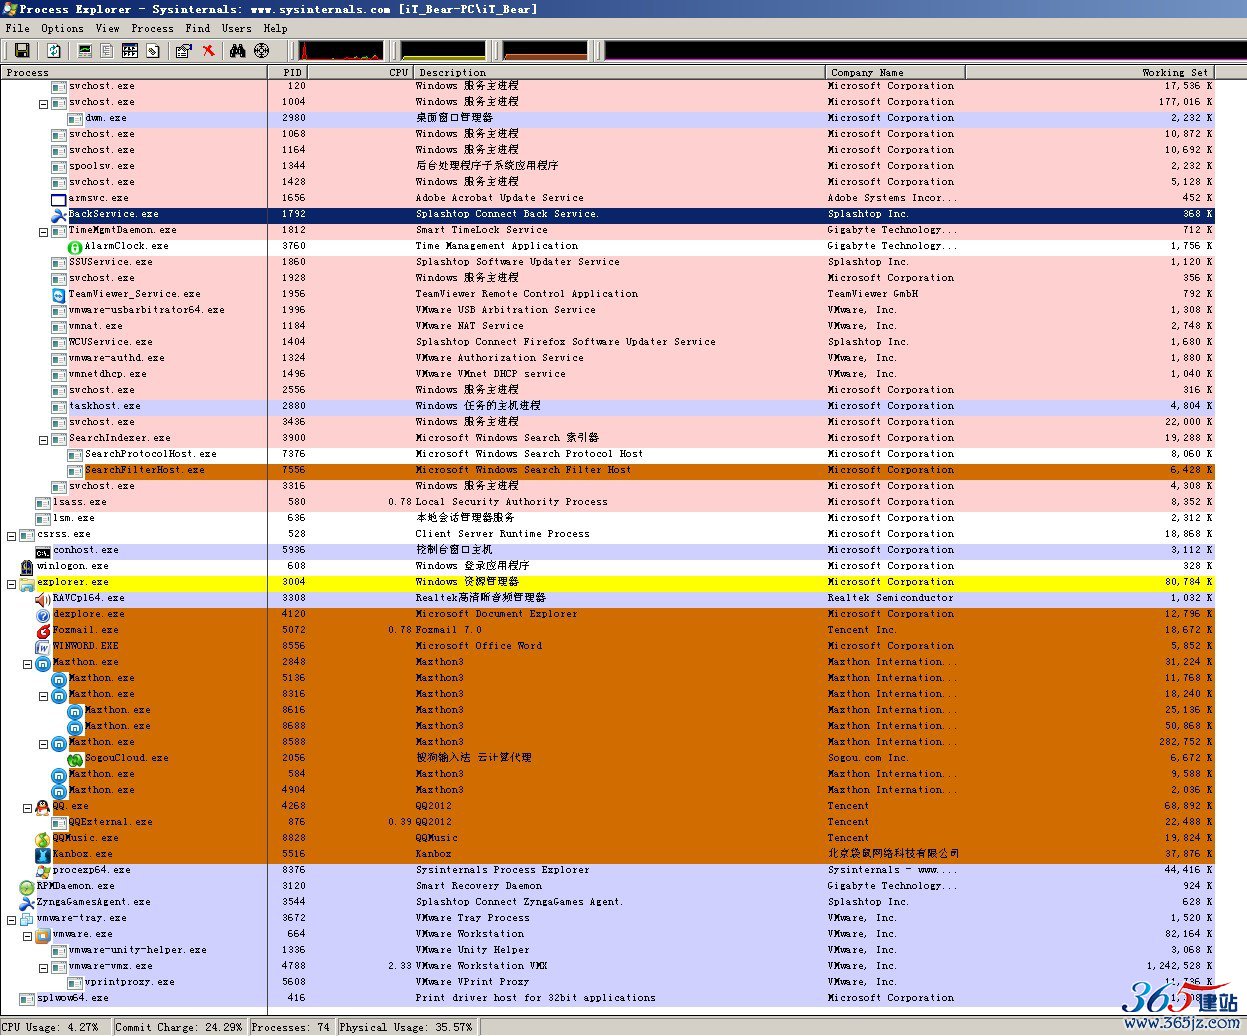The image size is (1247, 1036).
Task: Collapse the vmware.exe tree node
Action: [x=27, y=935]
